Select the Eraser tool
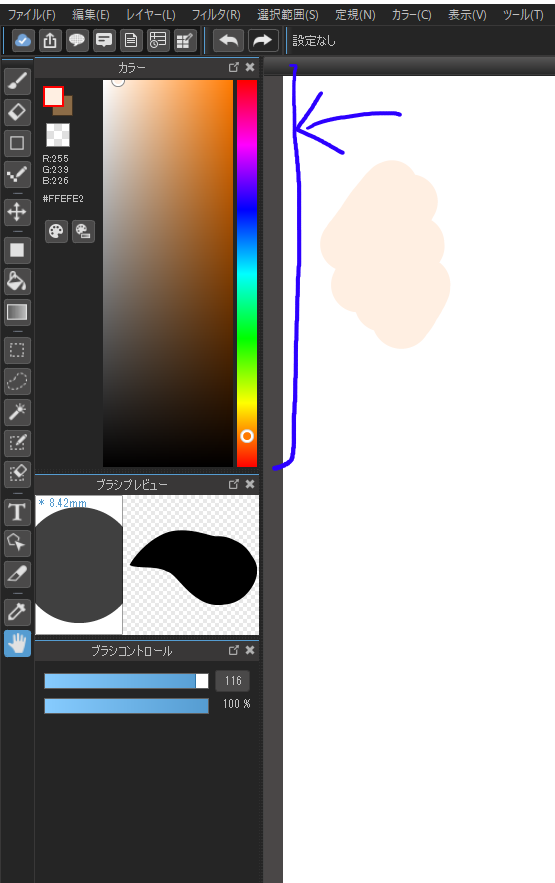 point(17,112)
